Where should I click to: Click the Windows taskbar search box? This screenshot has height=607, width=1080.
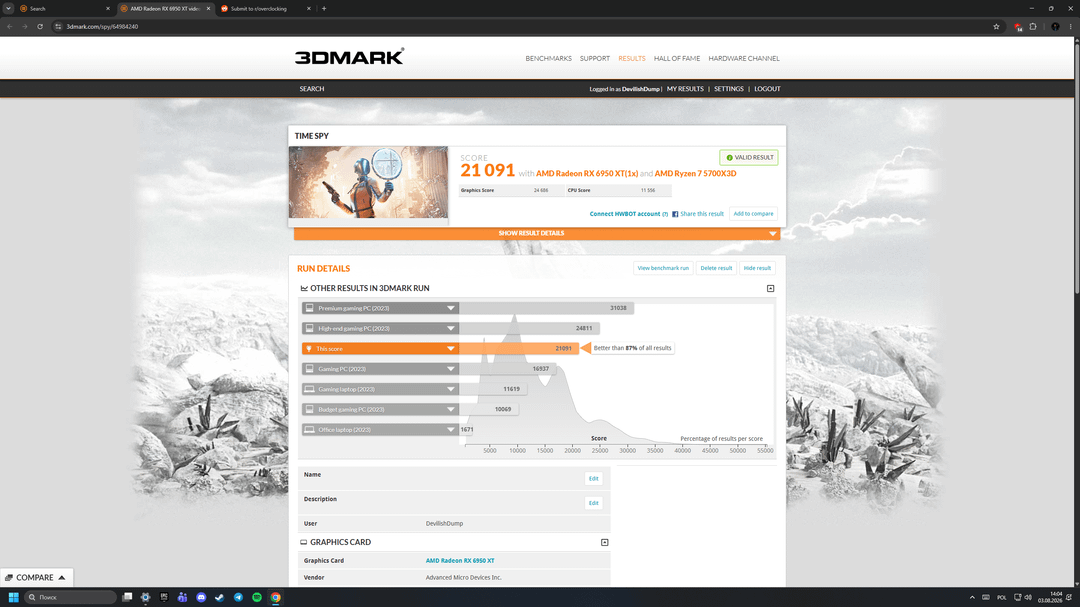pyautogui.click(x=70, y=597)
